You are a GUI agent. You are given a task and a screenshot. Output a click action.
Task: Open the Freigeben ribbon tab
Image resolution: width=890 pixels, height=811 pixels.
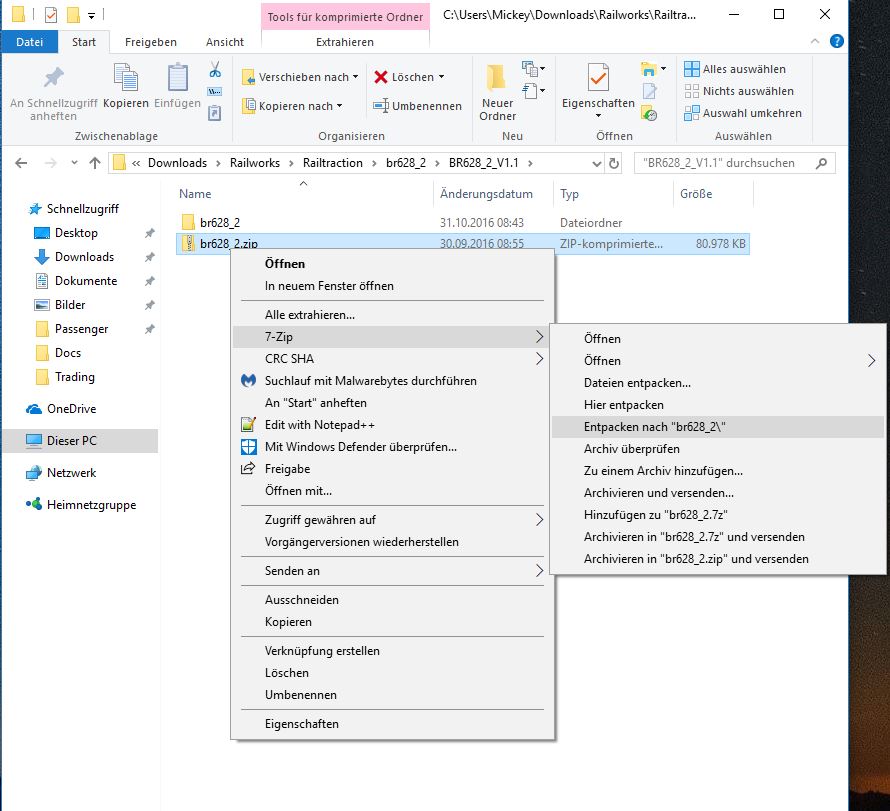pos(151,42)
